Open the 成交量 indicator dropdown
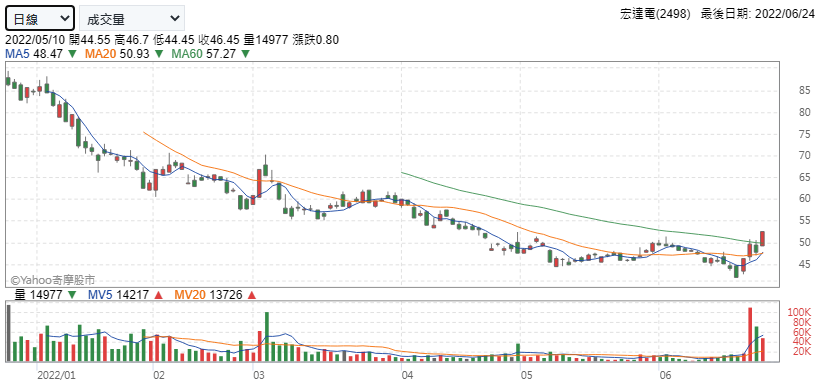This screenshot has width=823, height=387. 132,19
